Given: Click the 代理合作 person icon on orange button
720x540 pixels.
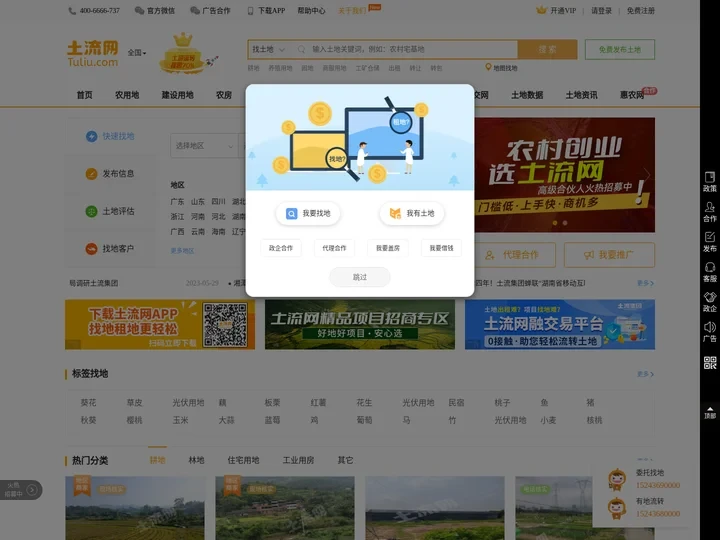Looking at the screenshot, I should pyautogui.click(x=490, y=255).
